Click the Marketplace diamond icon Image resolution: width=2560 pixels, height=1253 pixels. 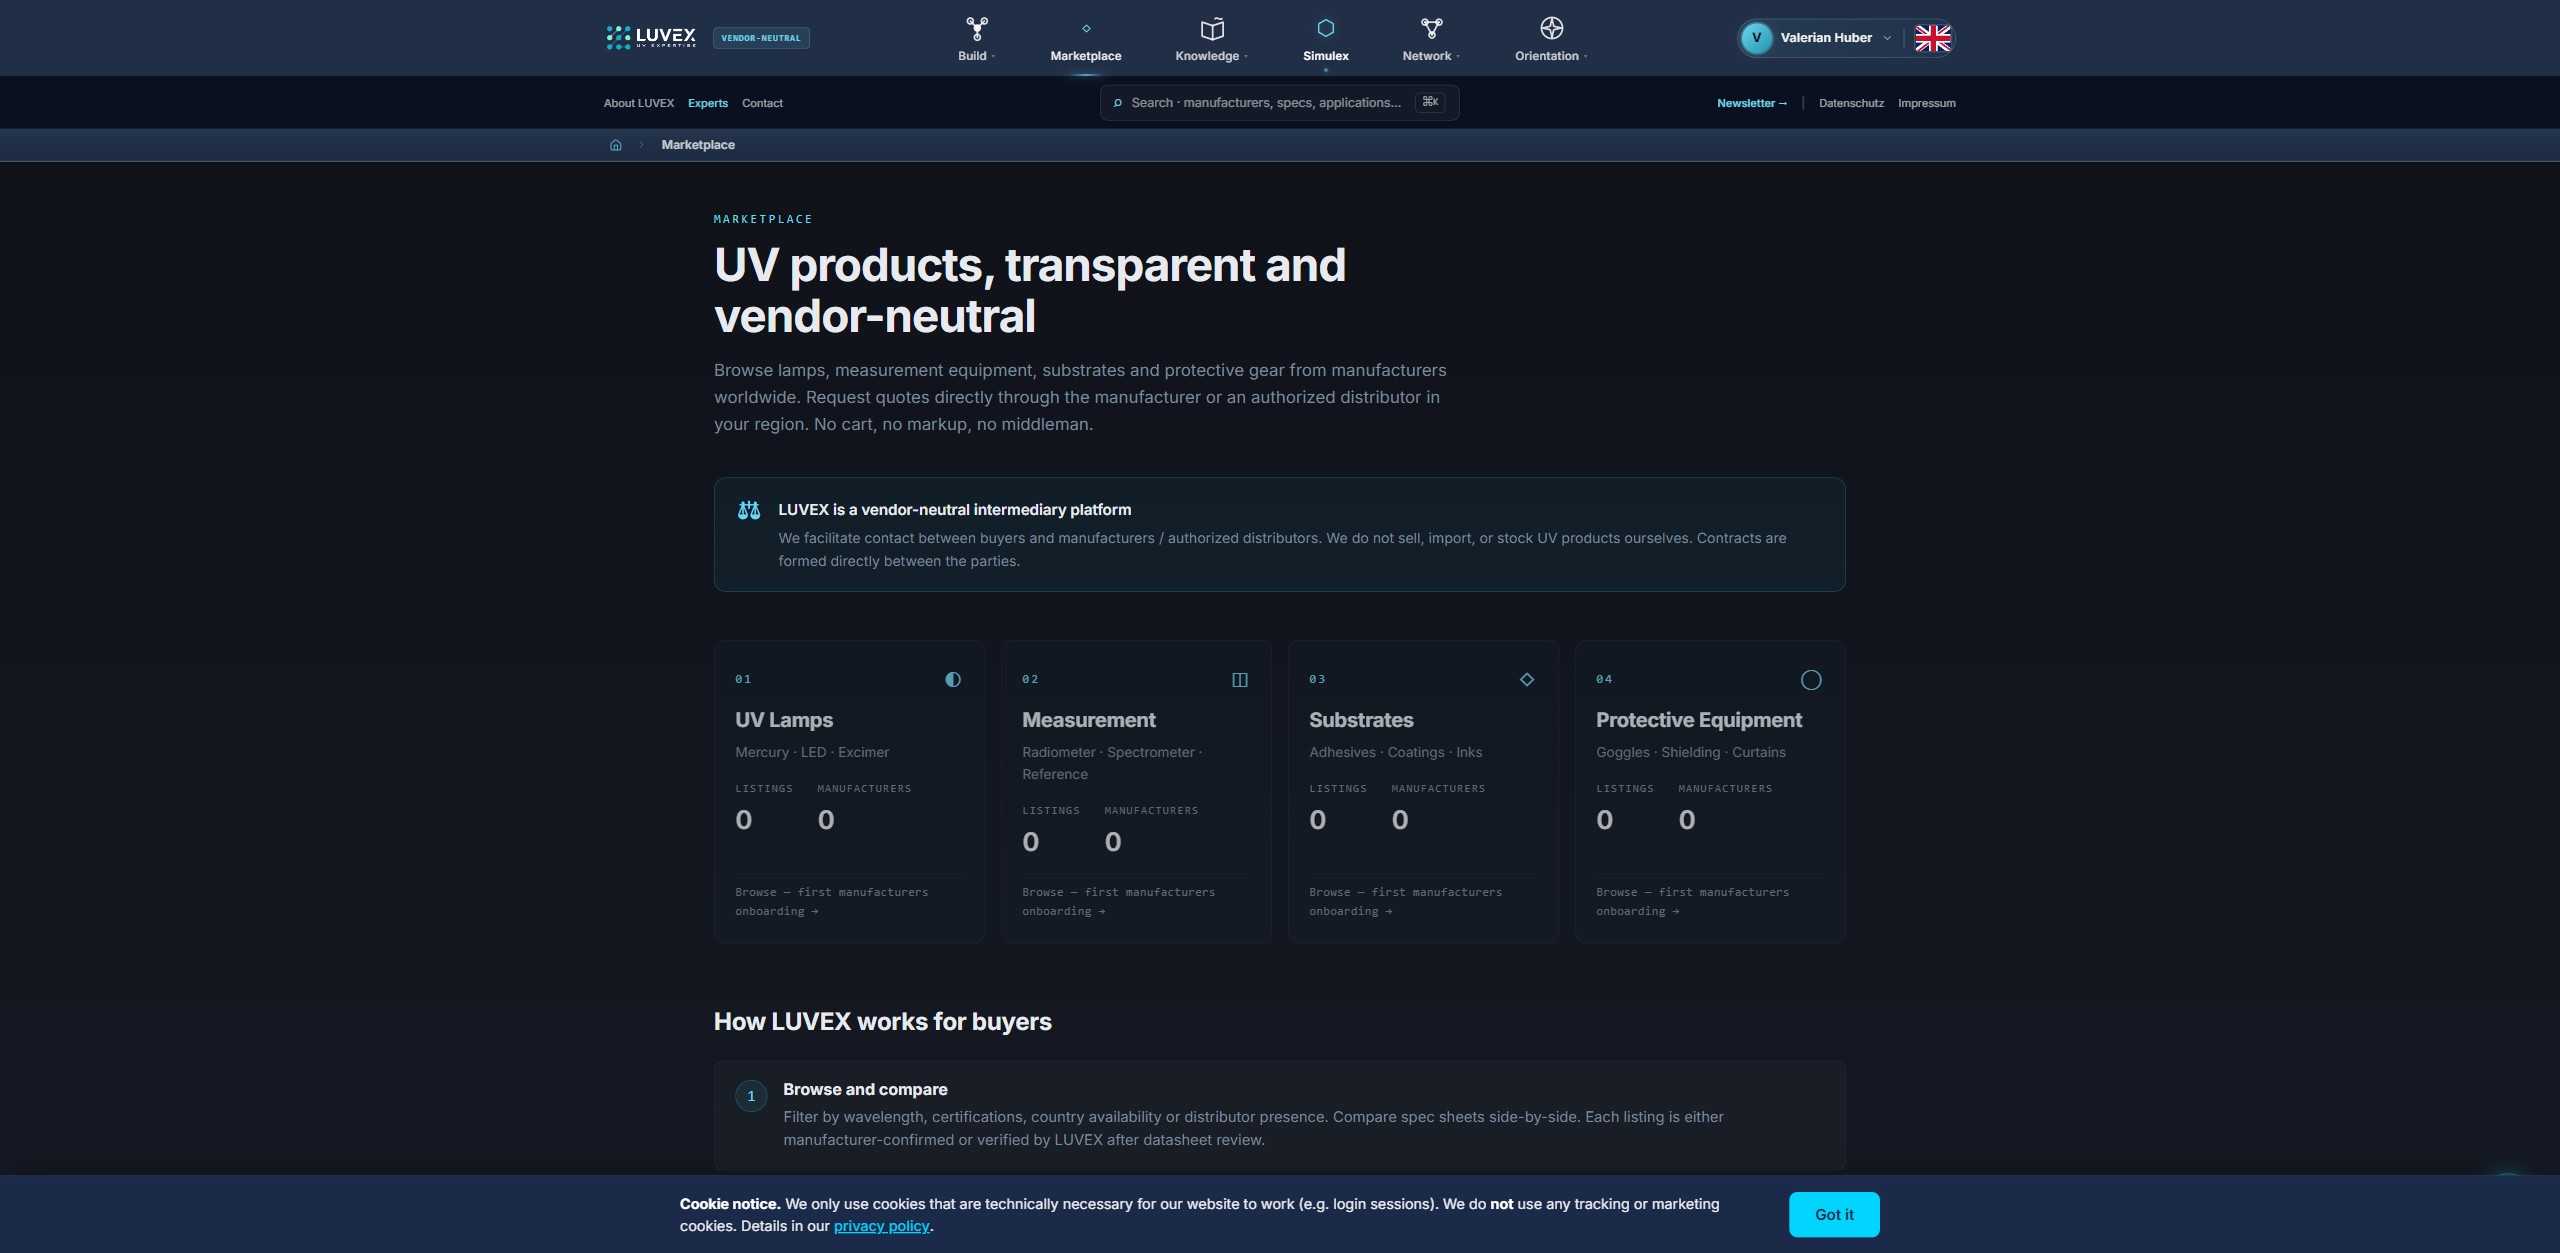click(1086, 28)
